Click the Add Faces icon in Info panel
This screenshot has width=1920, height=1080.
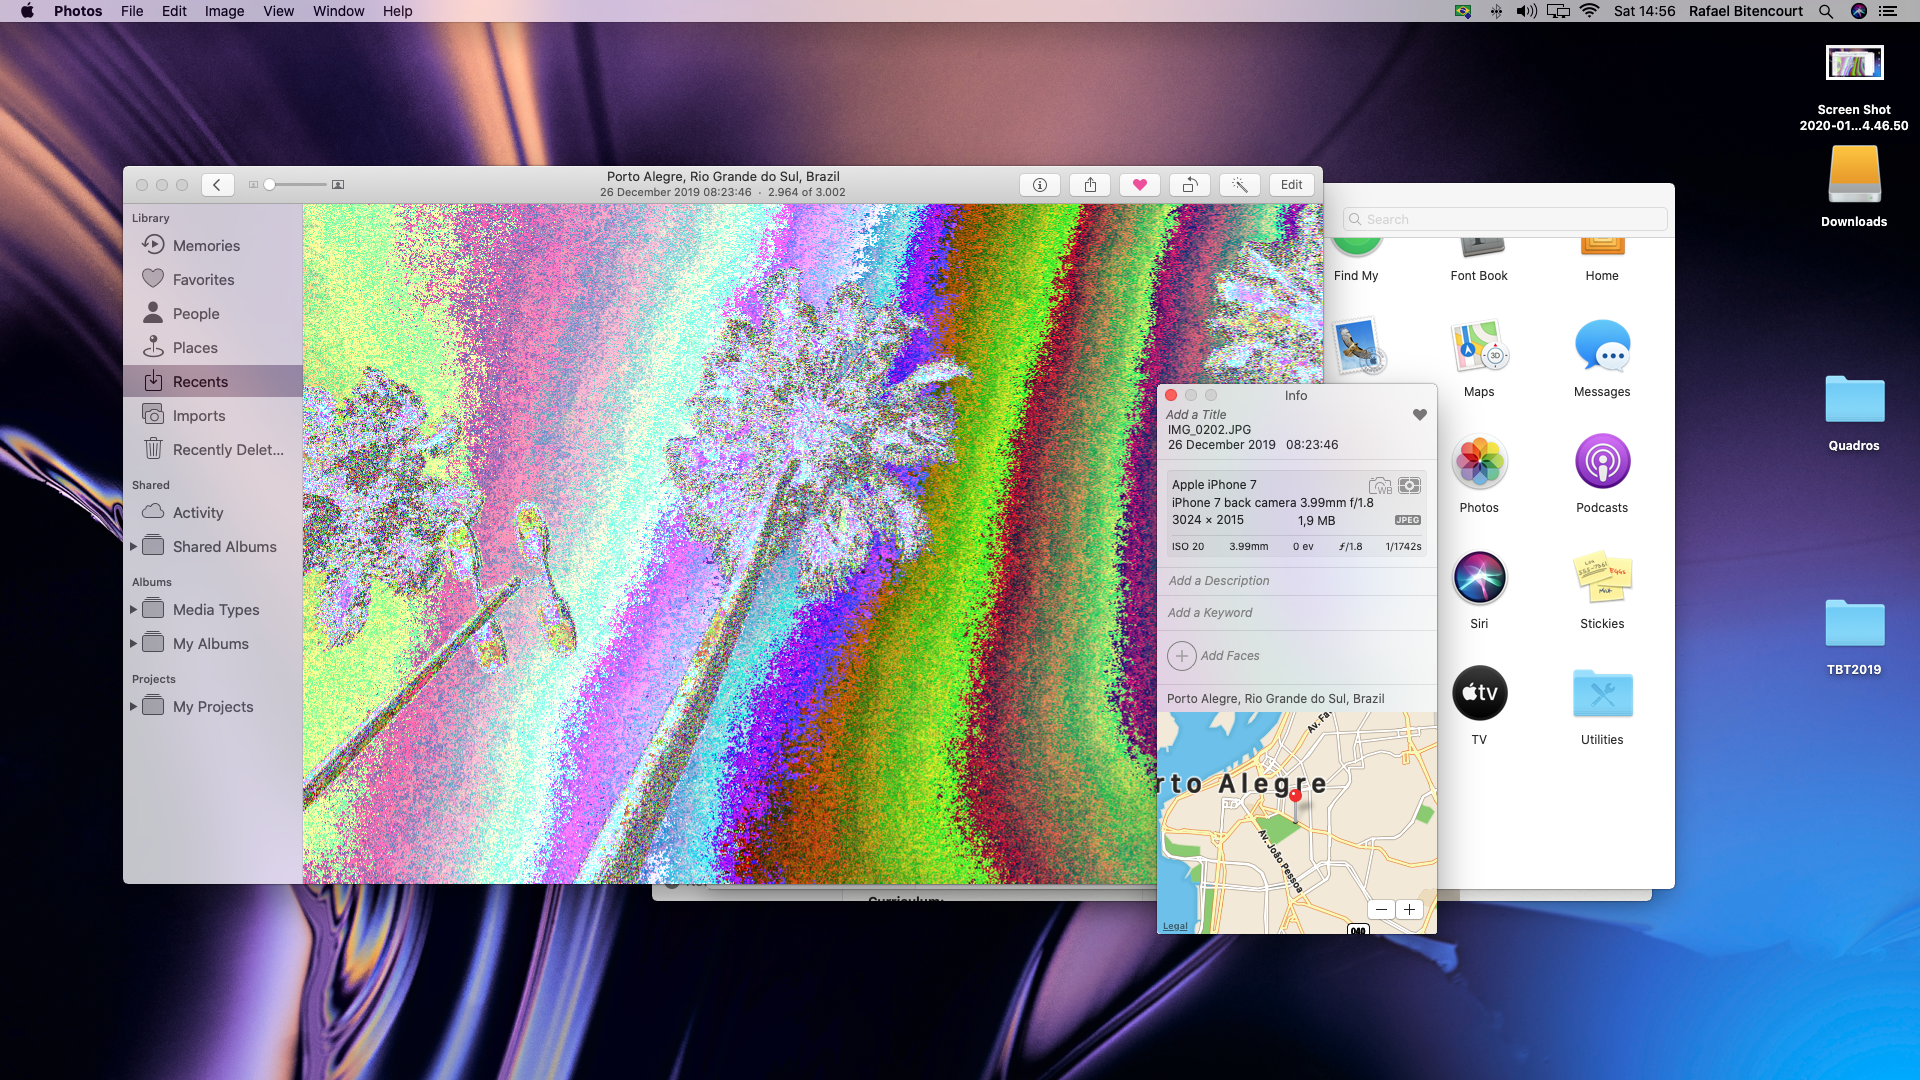[1180, 655]
